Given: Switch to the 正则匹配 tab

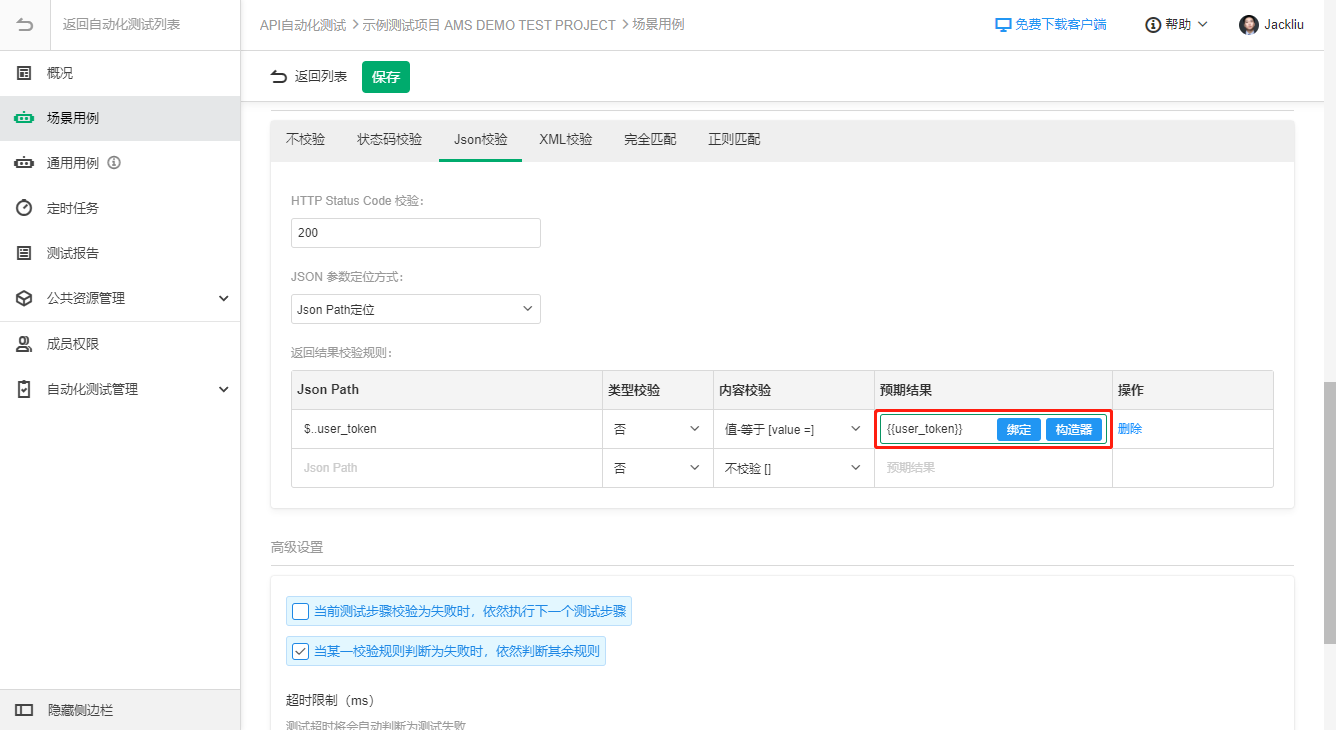Looking at the screenshot, I should tap(734, 140).
